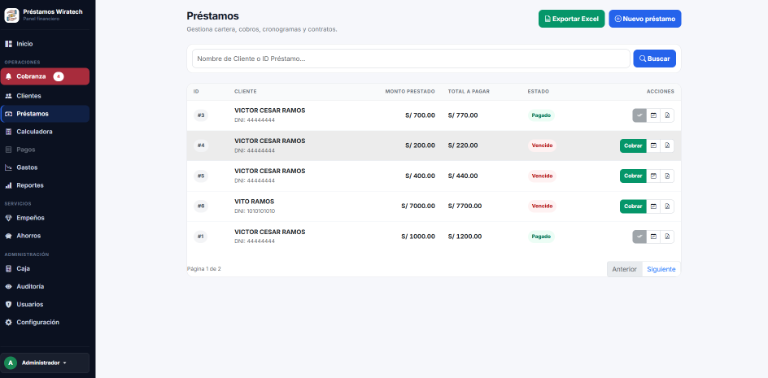This screenshot has width=768, height=378.
Task: Click the VITO RAMOS client name
Action: pos(254,201)
